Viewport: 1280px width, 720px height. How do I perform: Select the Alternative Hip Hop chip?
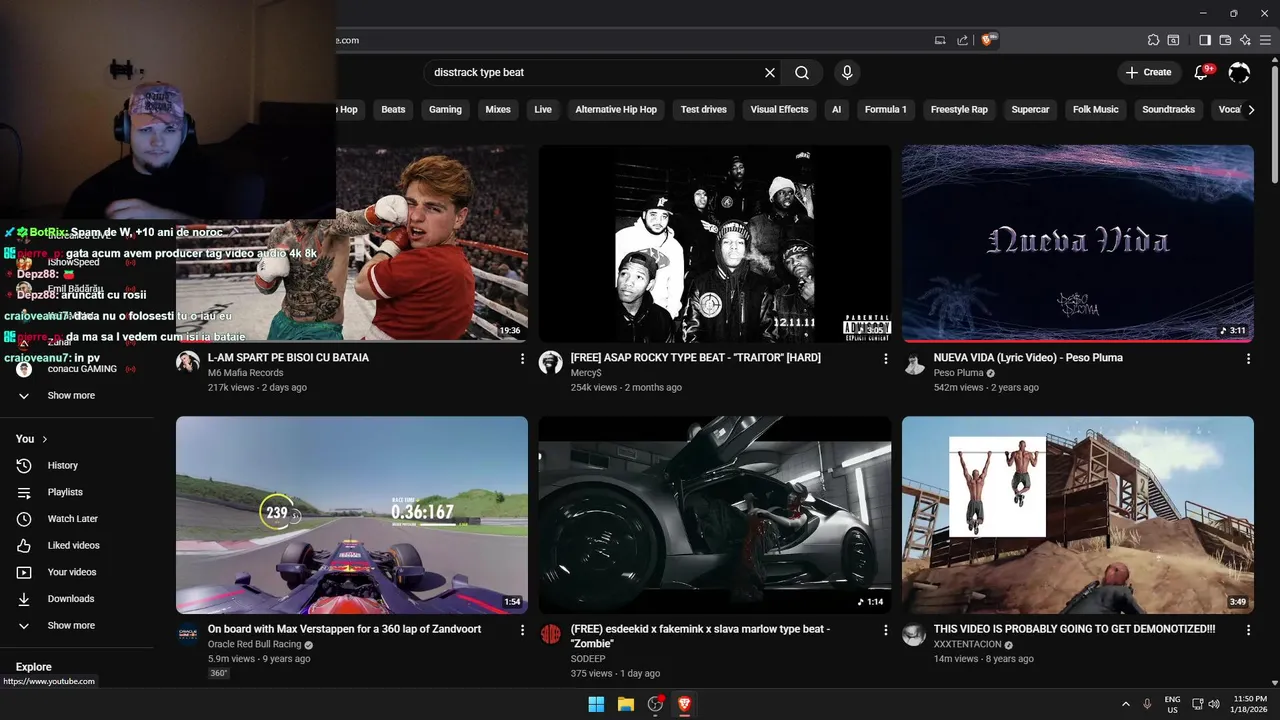coord(616,109)
